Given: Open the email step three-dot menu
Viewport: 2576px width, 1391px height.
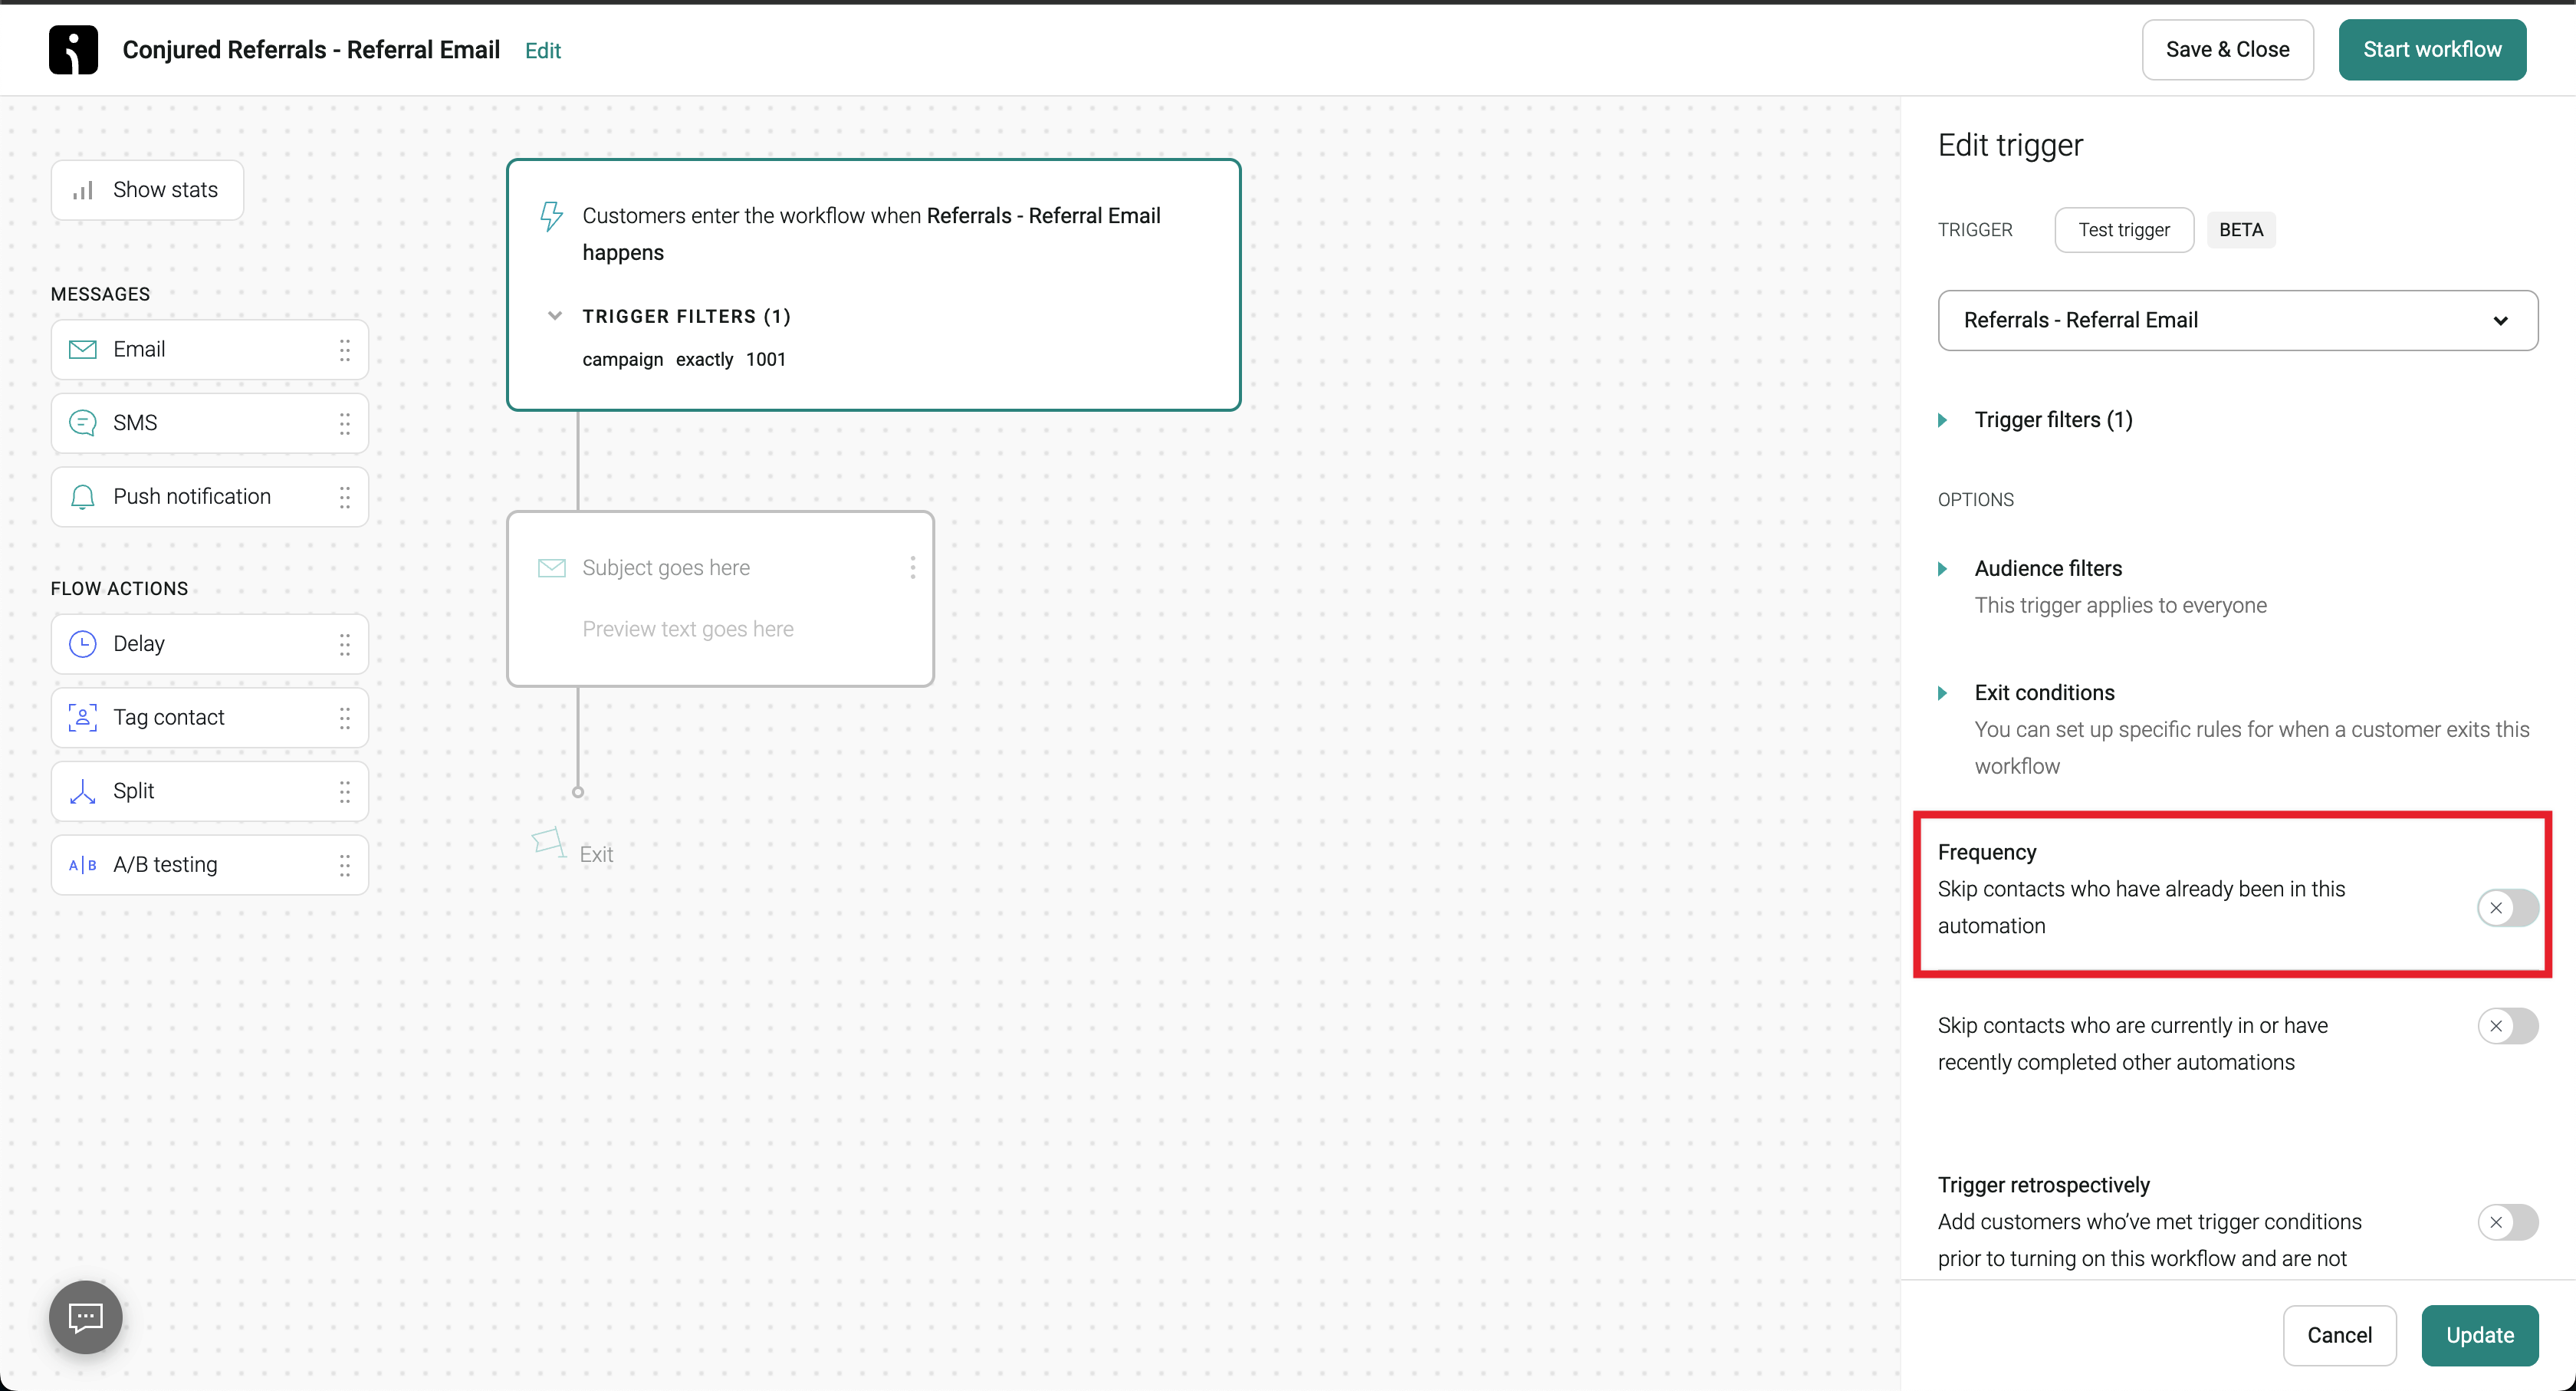Looking at the screenshot, I should (912, 568).
